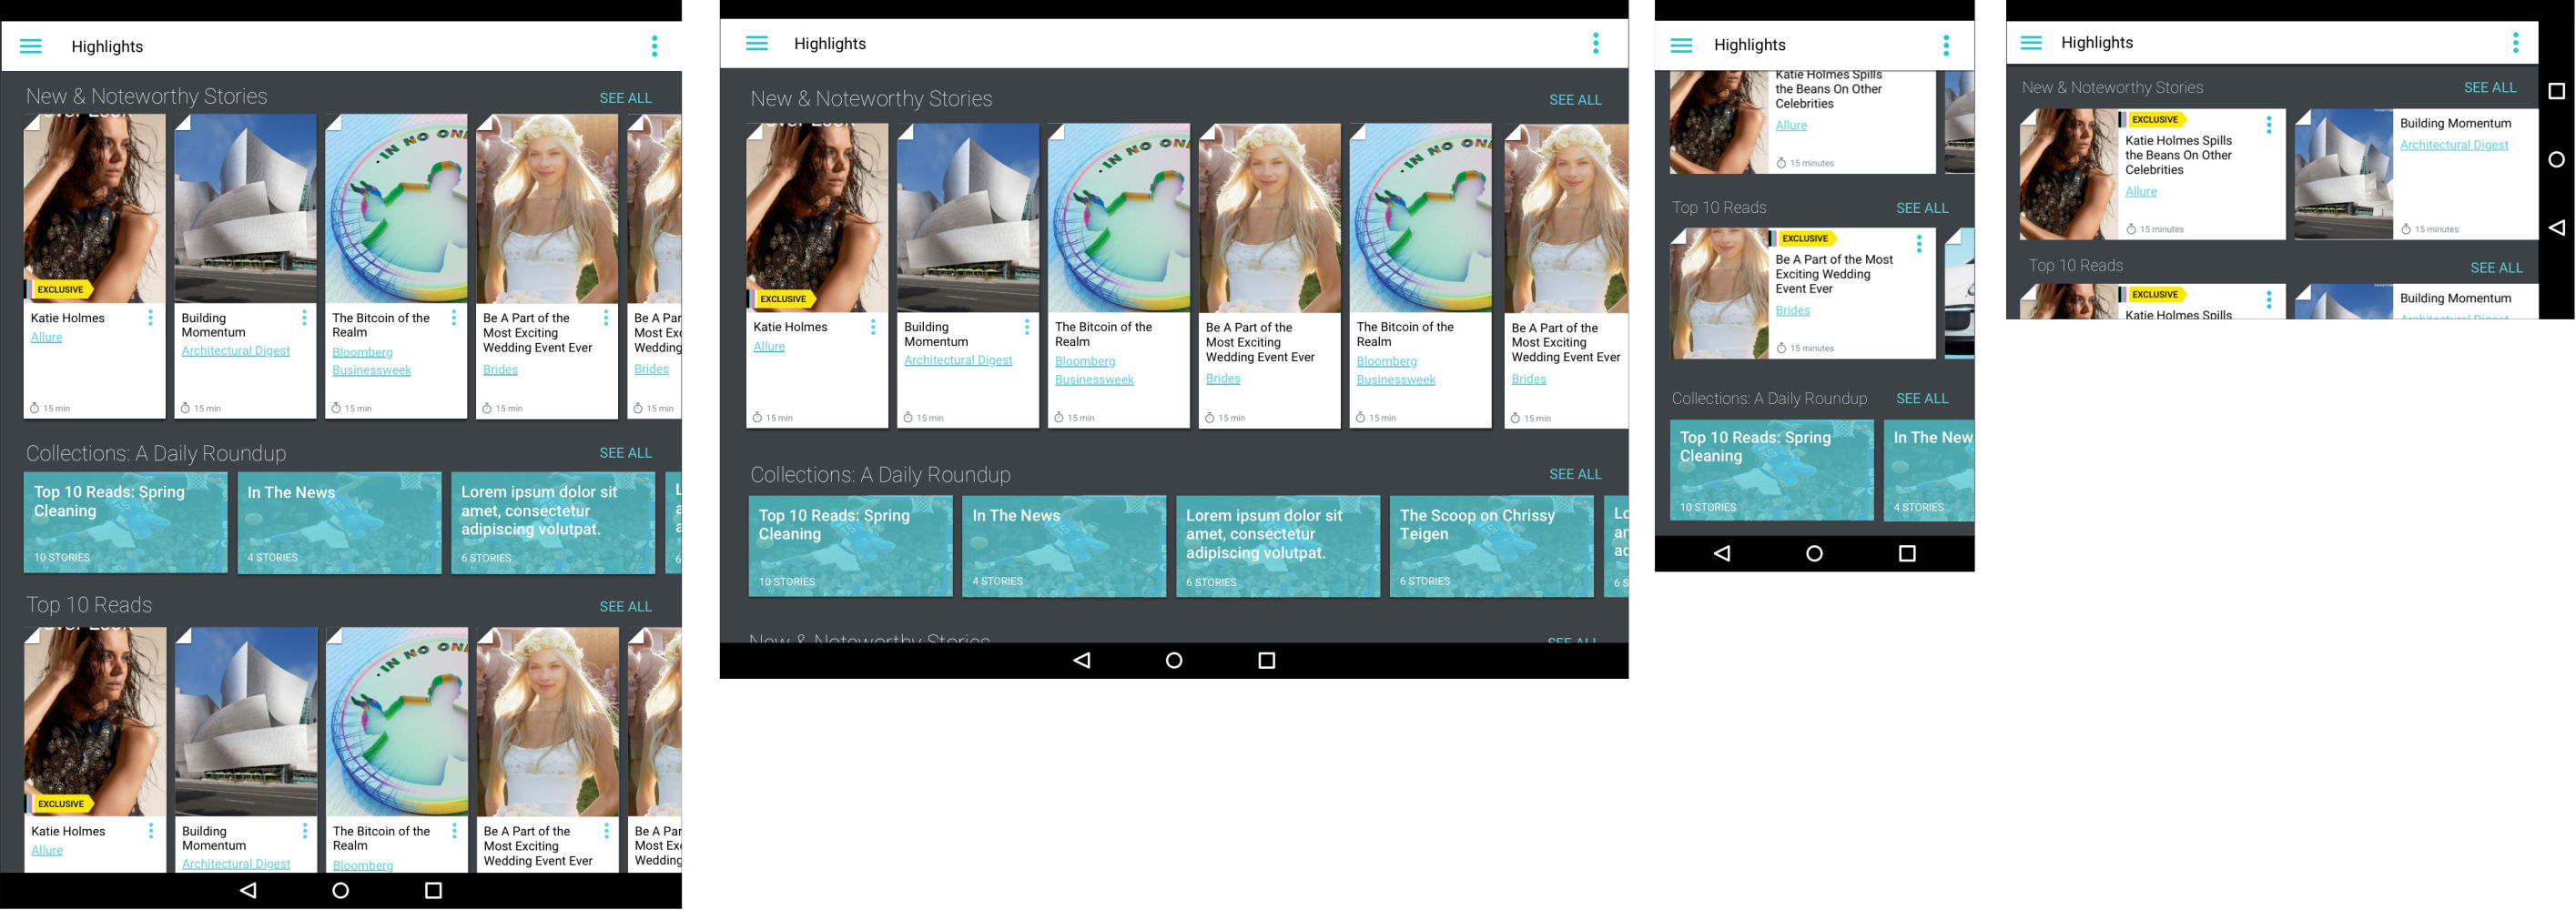Click SEE ALL for New & Noteworthy on portrait tablet

click(625, 98)
